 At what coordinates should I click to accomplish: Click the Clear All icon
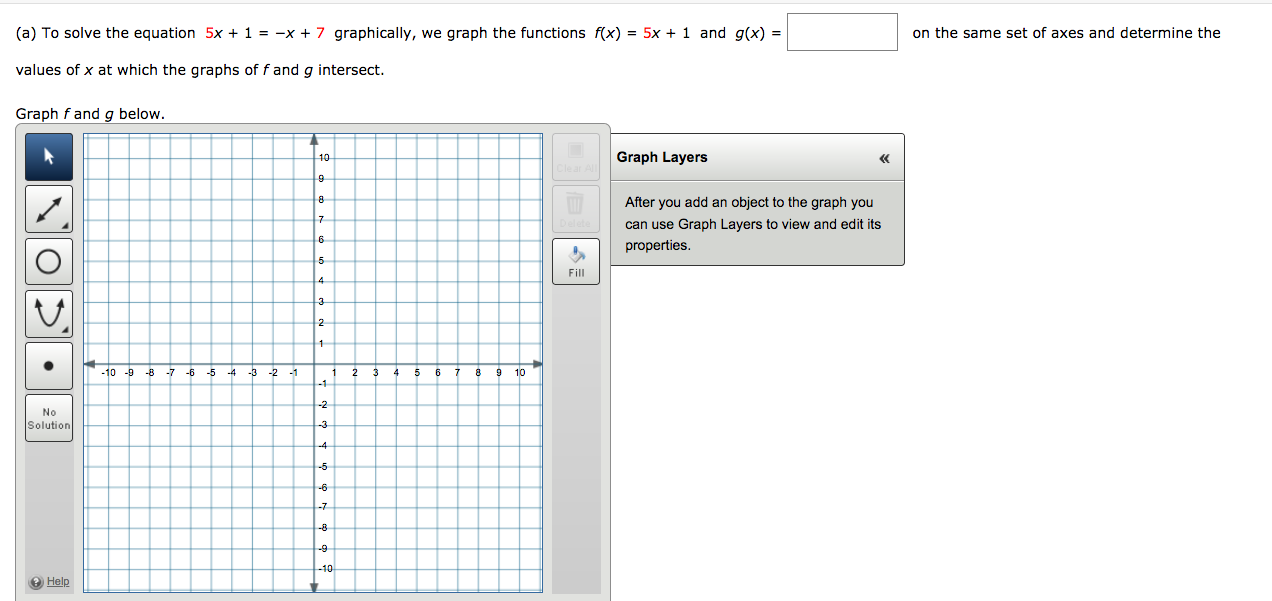pyautogui.click(x=575, y=156)
